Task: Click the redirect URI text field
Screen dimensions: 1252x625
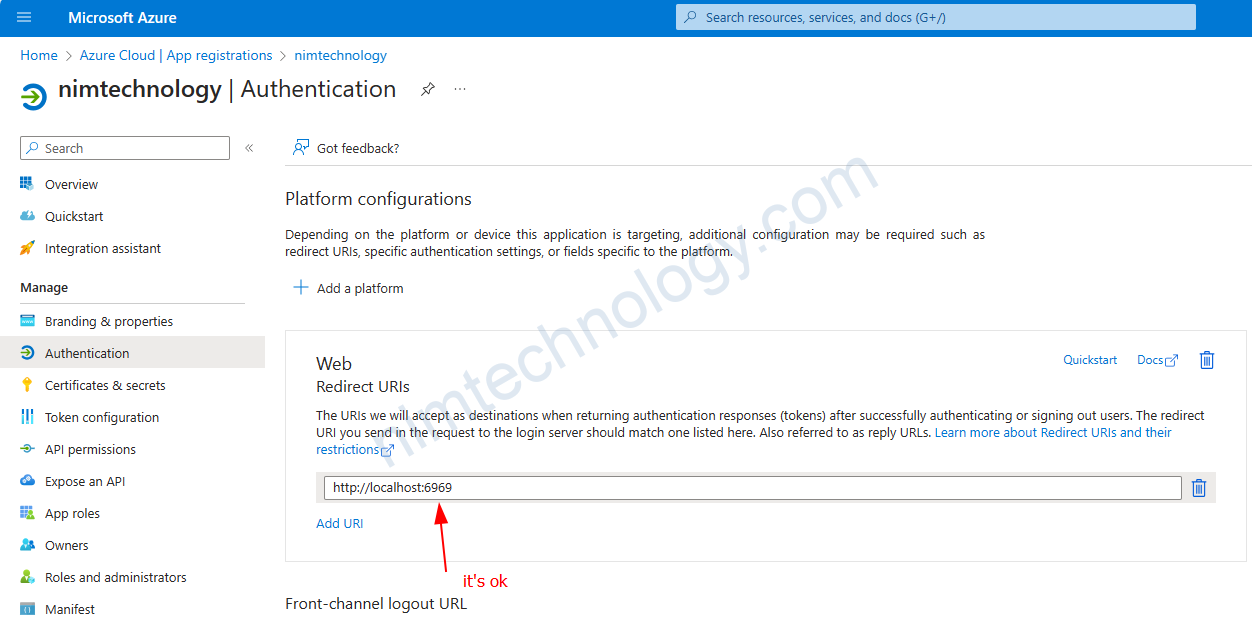Action: pos(752,488)
